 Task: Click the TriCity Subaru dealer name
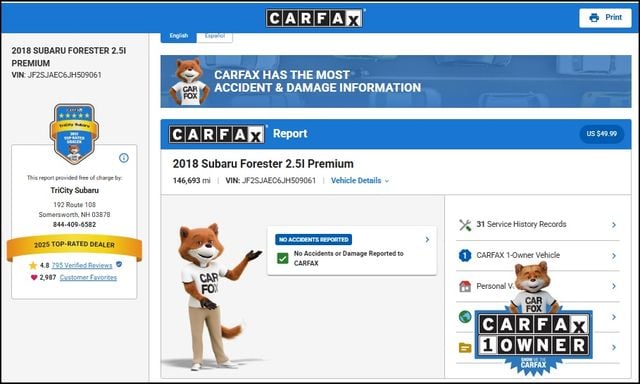(x=74, y=190)
